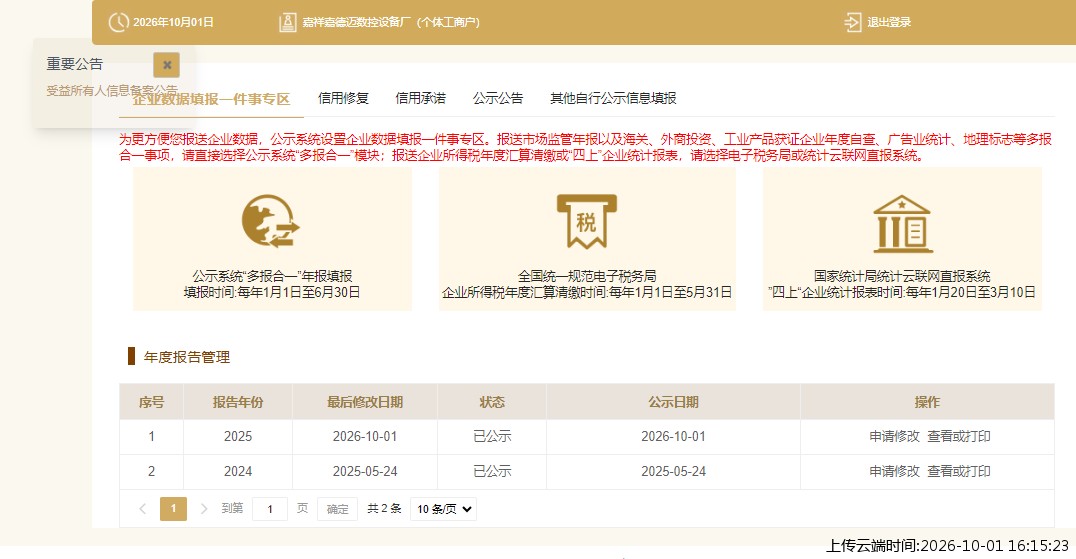Click 已公示 status in the 2024 row
This screenshot has height=559, width=1076.
click(x=492, y=471)
